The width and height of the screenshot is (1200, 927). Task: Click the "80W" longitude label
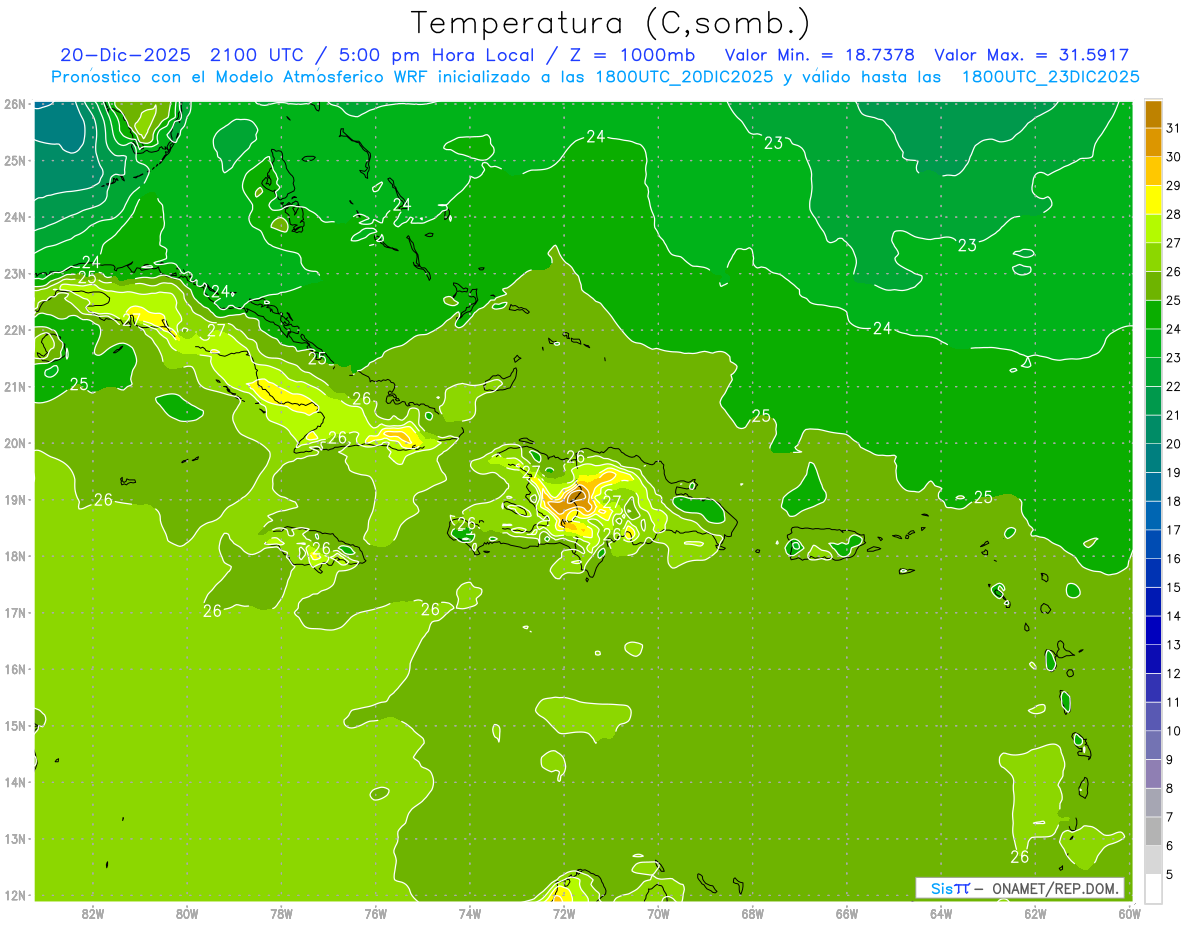(x=187, y=913)
